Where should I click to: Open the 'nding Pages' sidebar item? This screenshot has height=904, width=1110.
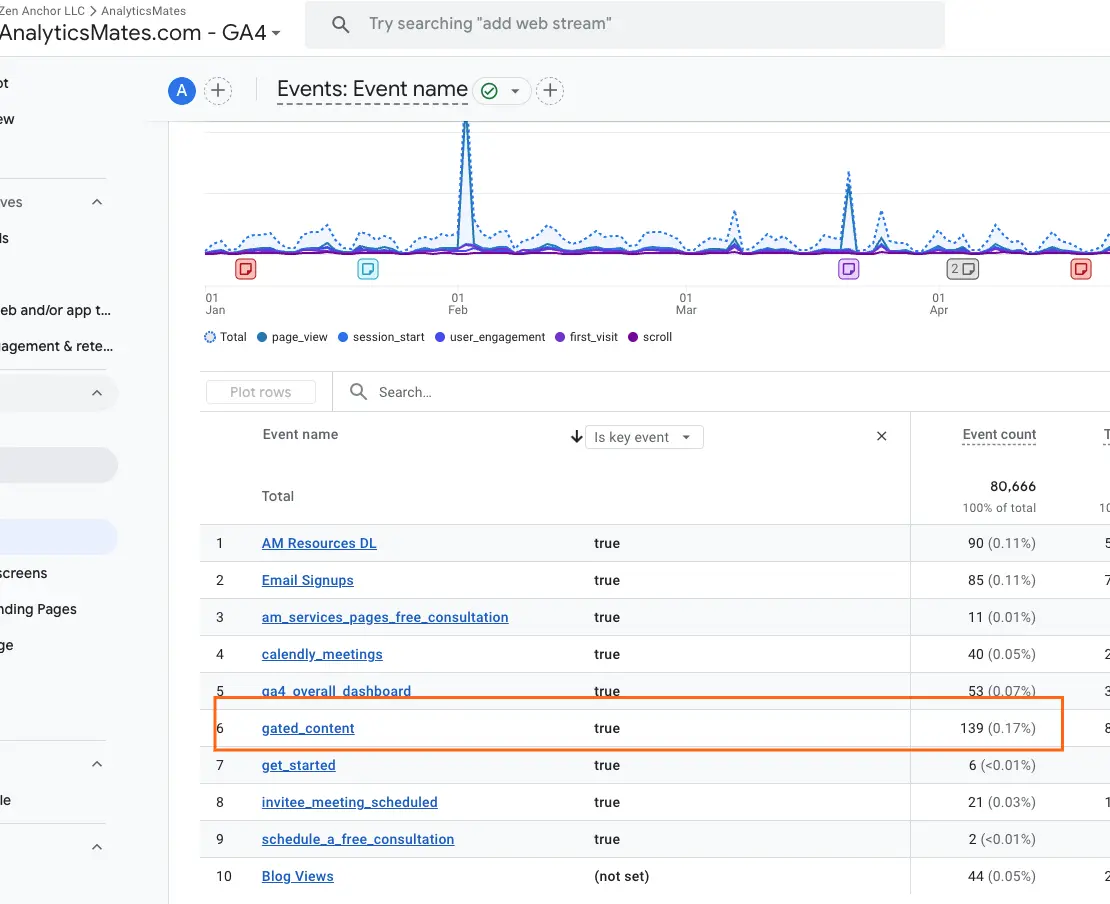(38, 610)
